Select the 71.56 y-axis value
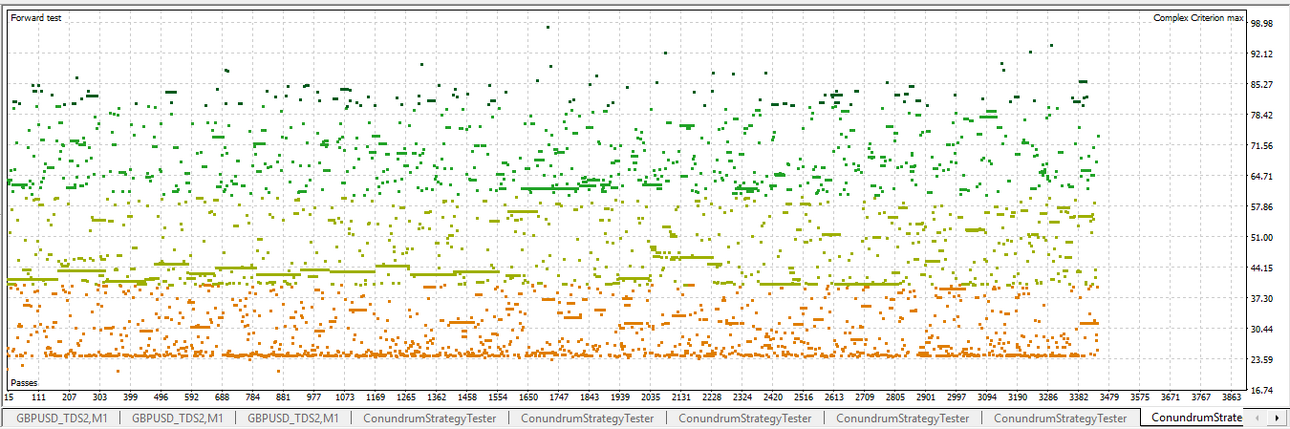This screenshot has width=1290, height=429. 1264,146
